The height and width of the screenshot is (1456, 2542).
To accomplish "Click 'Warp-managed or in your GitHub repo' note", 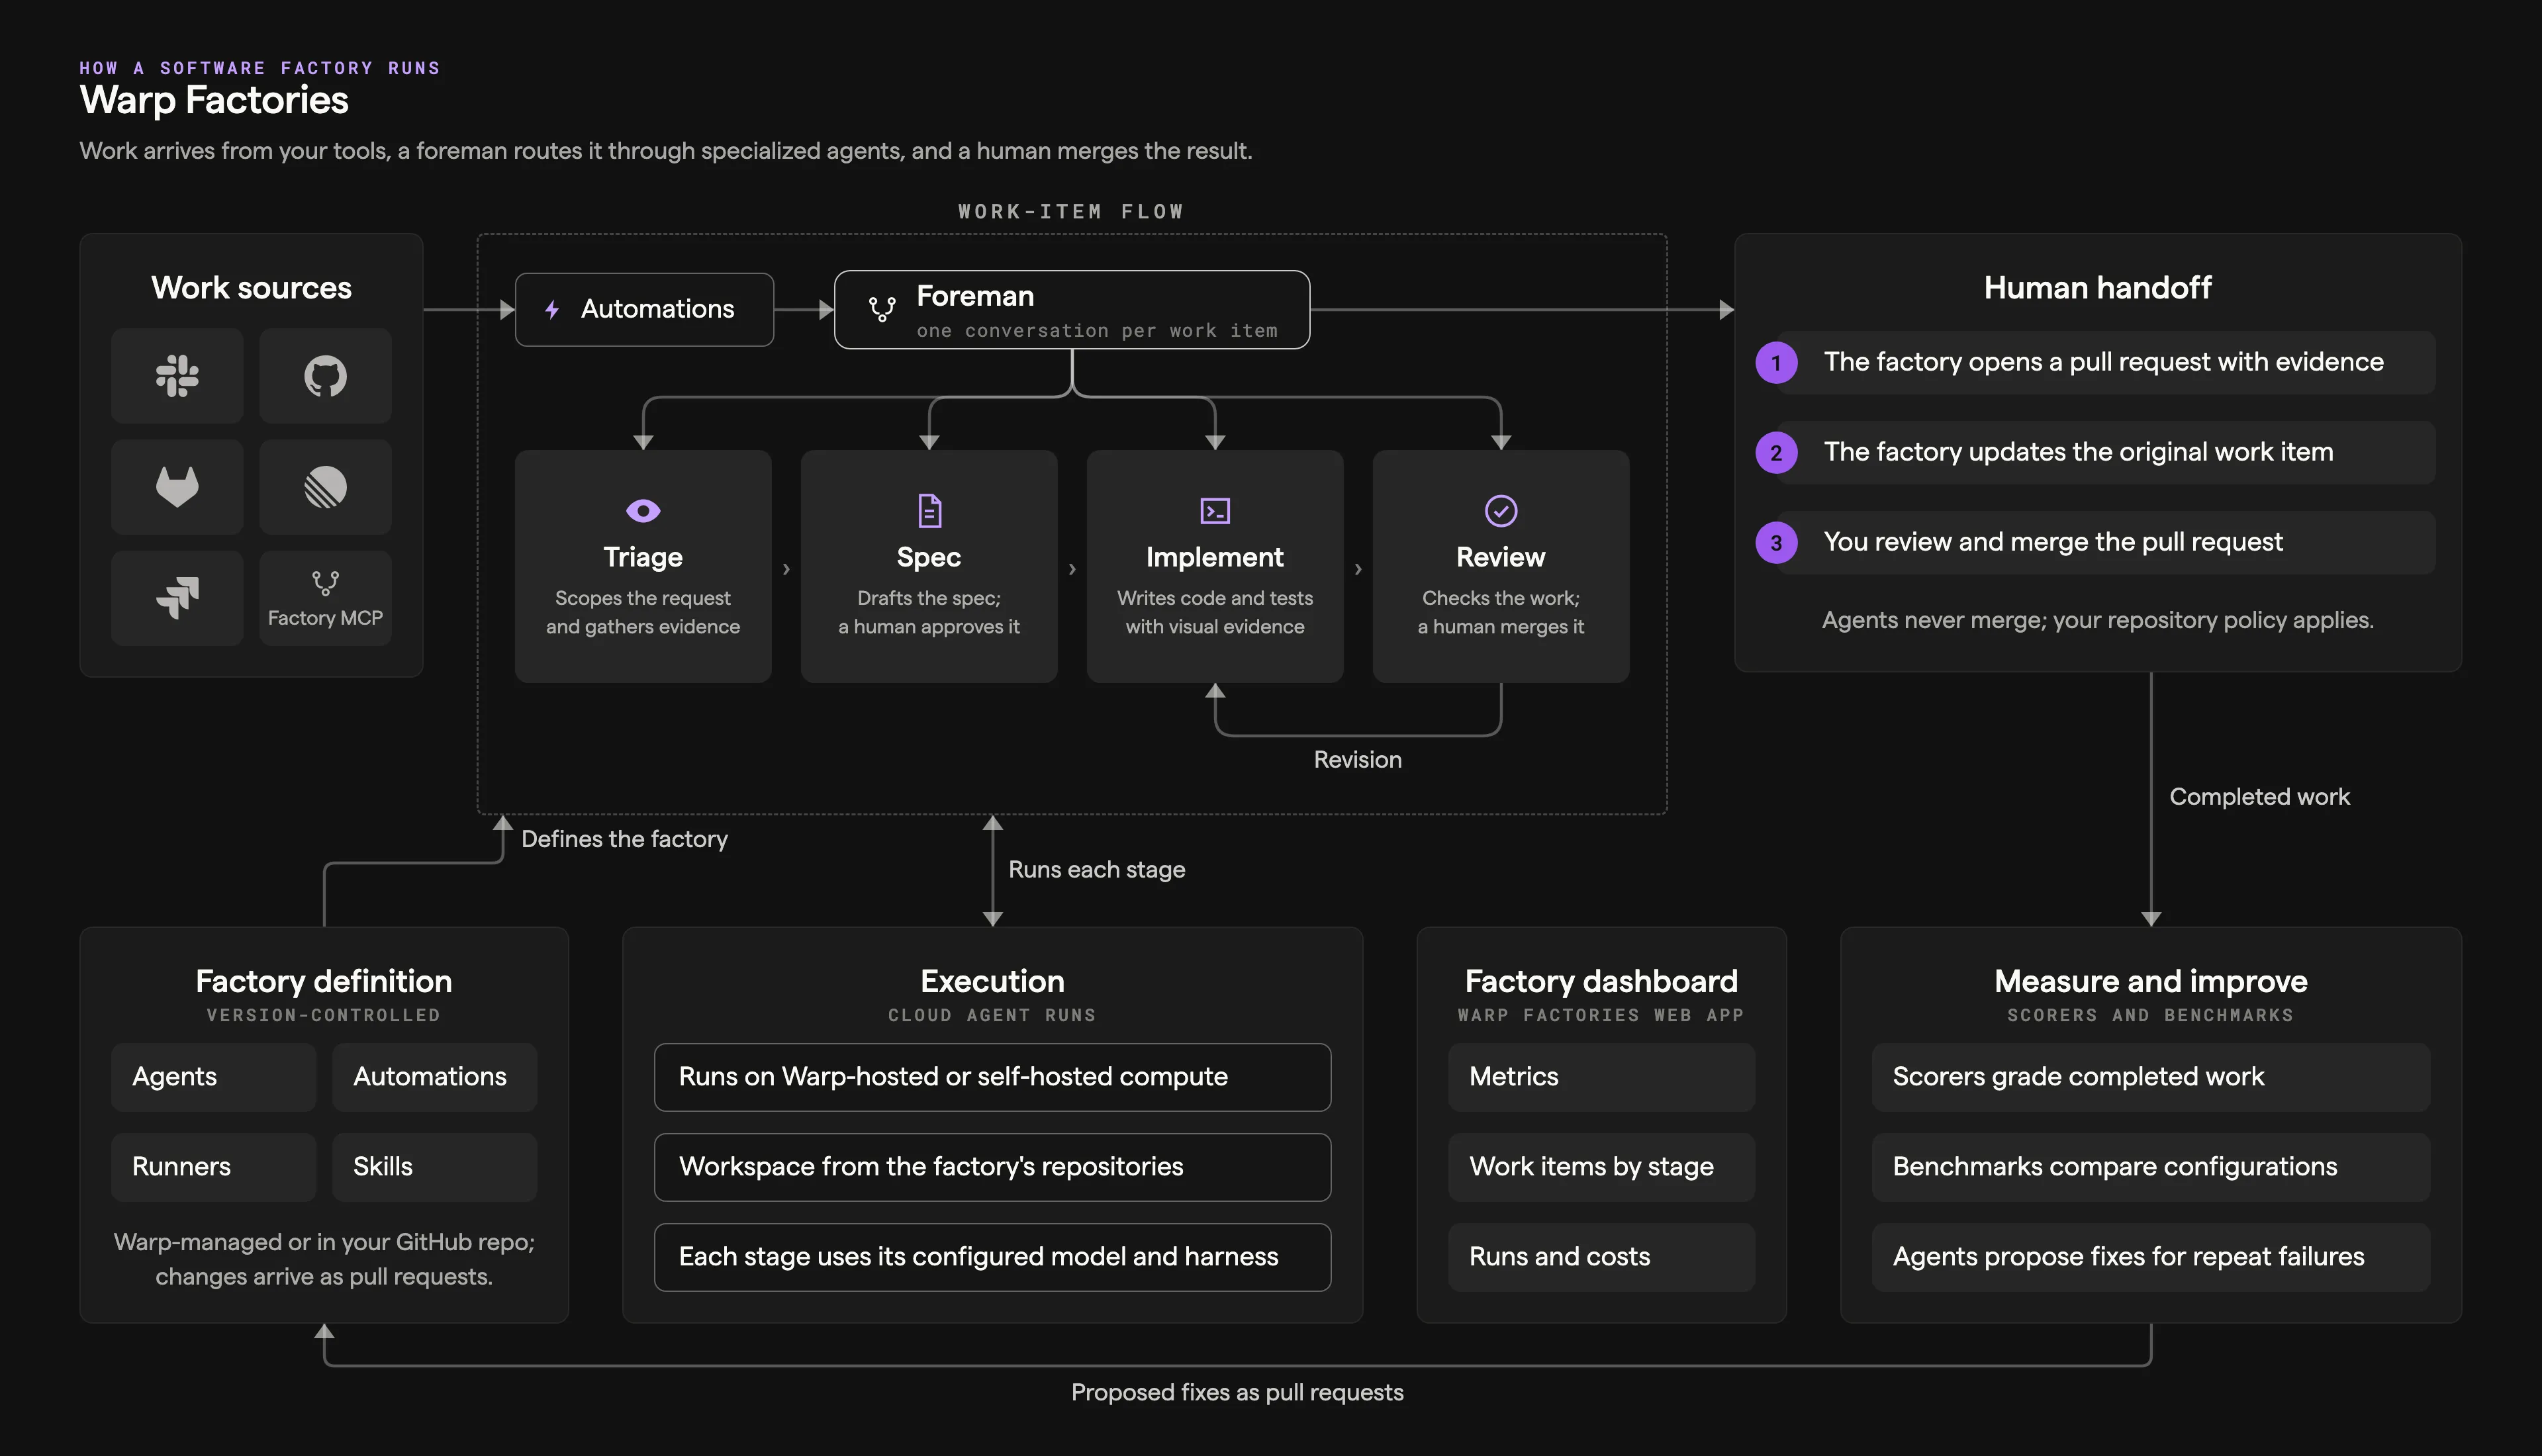I will (x=324, y=1259).
